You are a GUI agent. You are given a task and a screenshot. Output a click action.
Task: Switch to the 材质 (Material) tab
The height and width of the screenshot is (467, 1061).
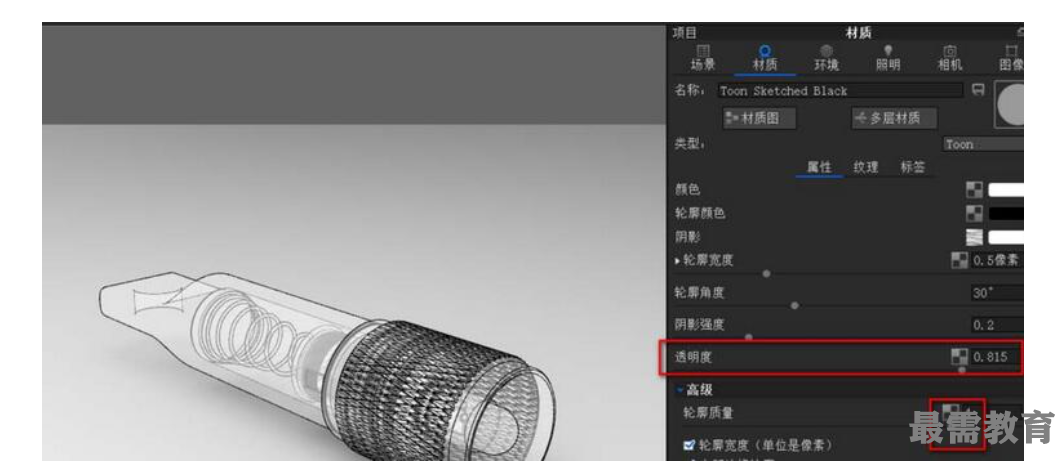click(x=765, y=58)
